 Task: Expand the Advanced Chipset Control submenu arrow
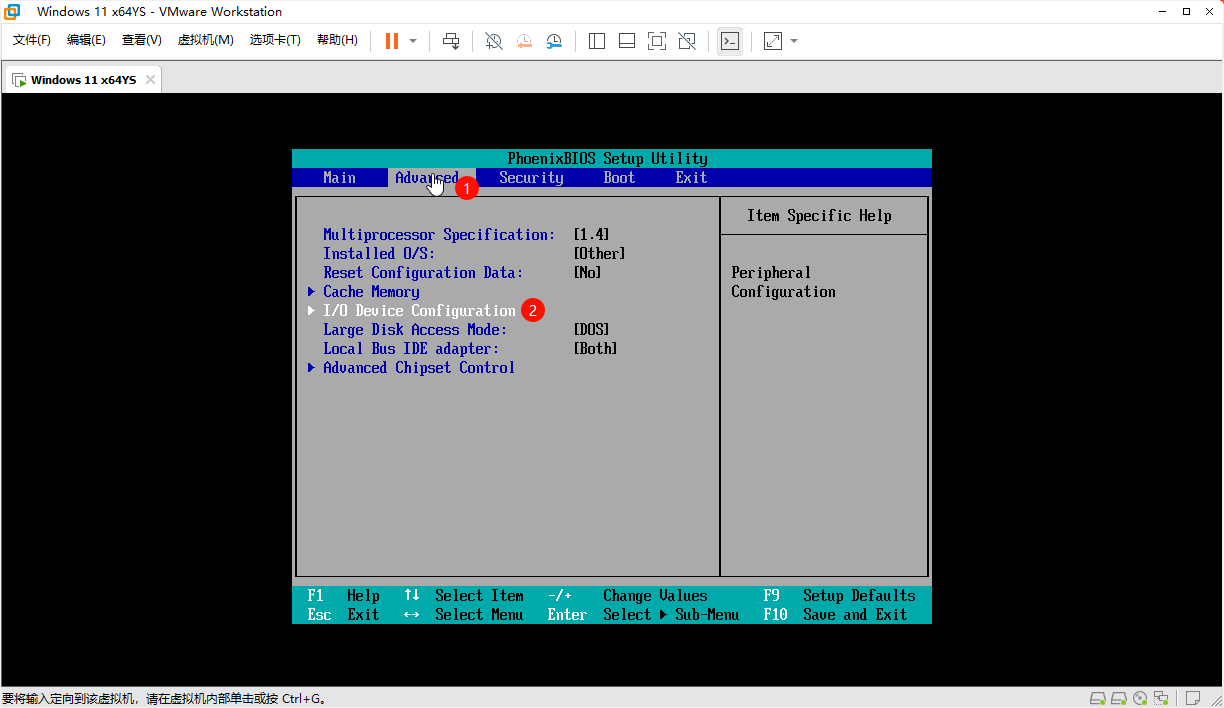click(x=312, y=368)
